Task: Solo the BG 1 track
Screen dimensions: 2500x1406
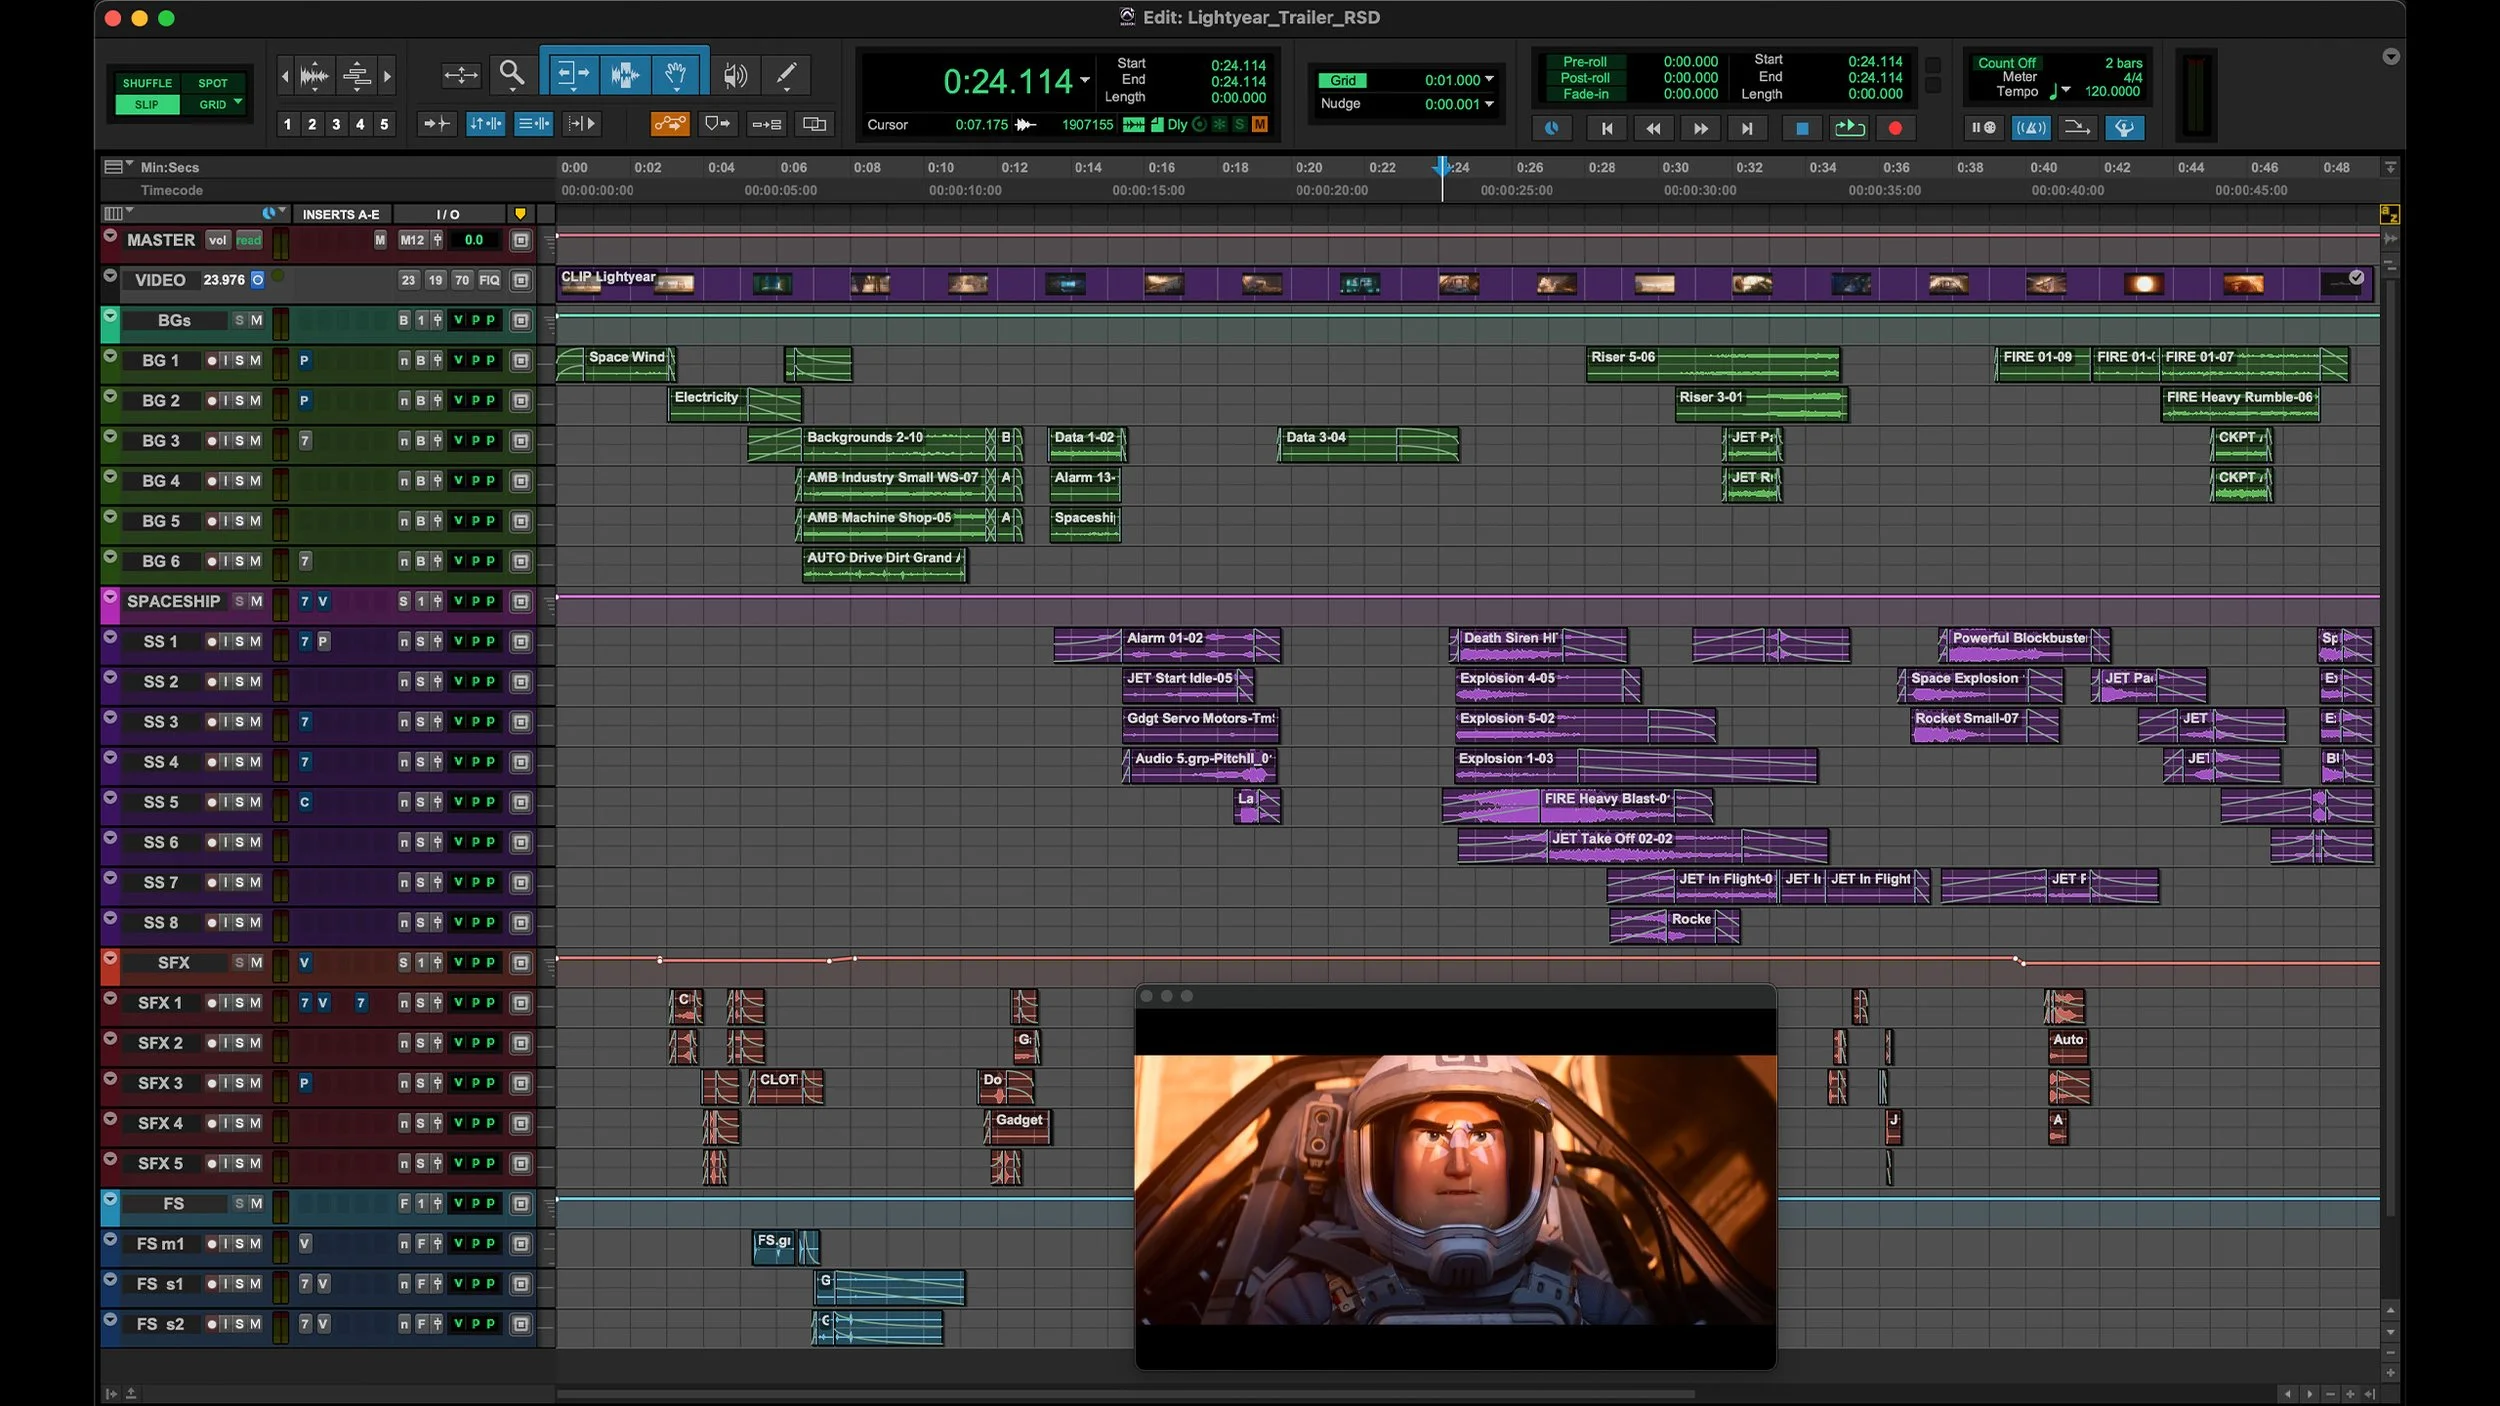Action: (x=240, y=360)
